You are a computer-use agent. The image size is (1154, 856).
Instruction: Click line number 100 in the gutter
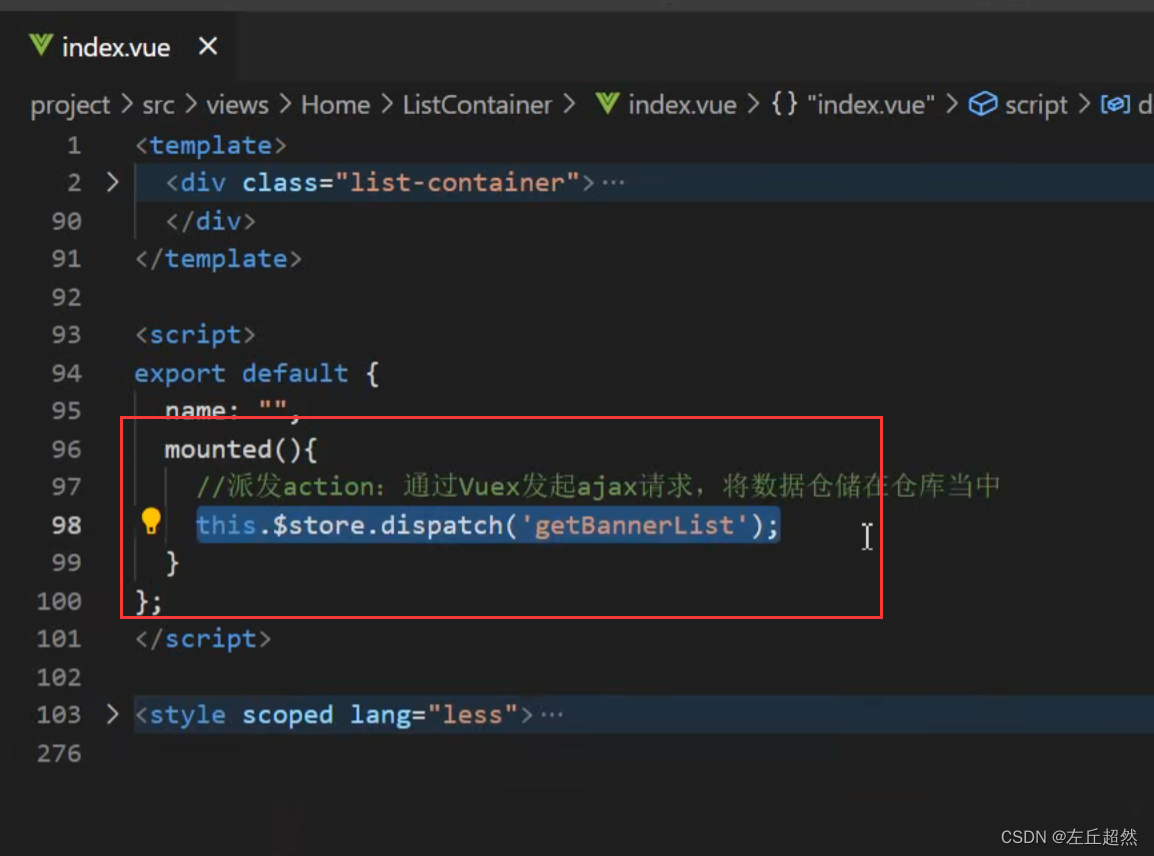[59, 601]
